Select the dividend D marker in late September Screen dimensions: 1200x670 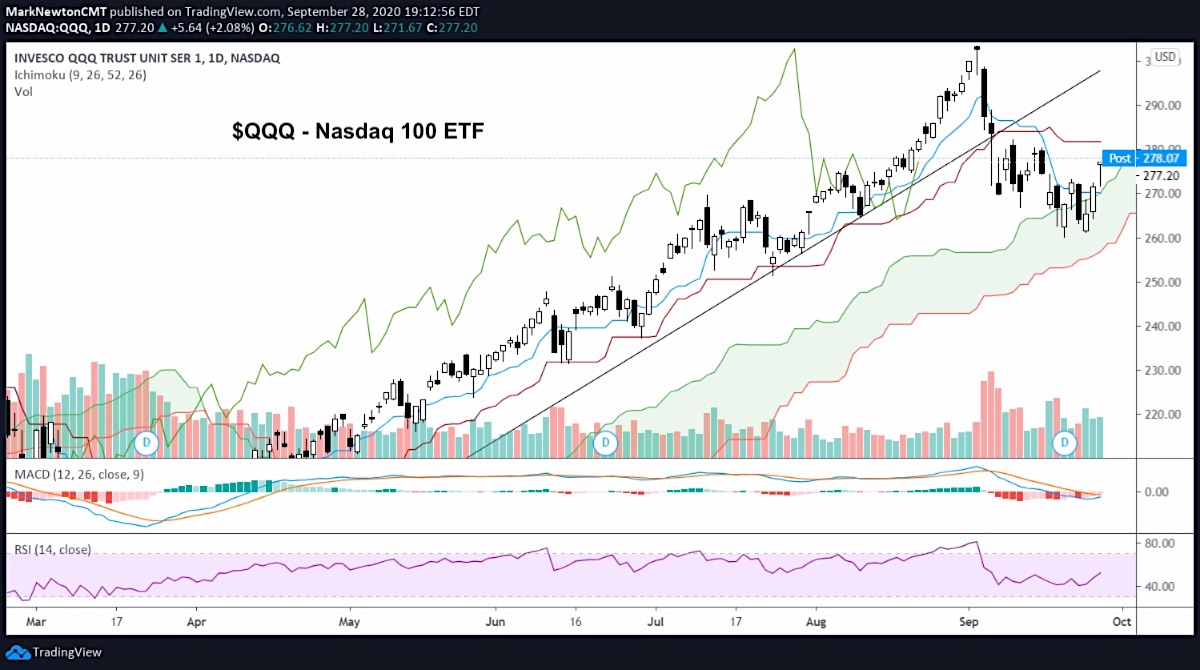(1066, 441)
